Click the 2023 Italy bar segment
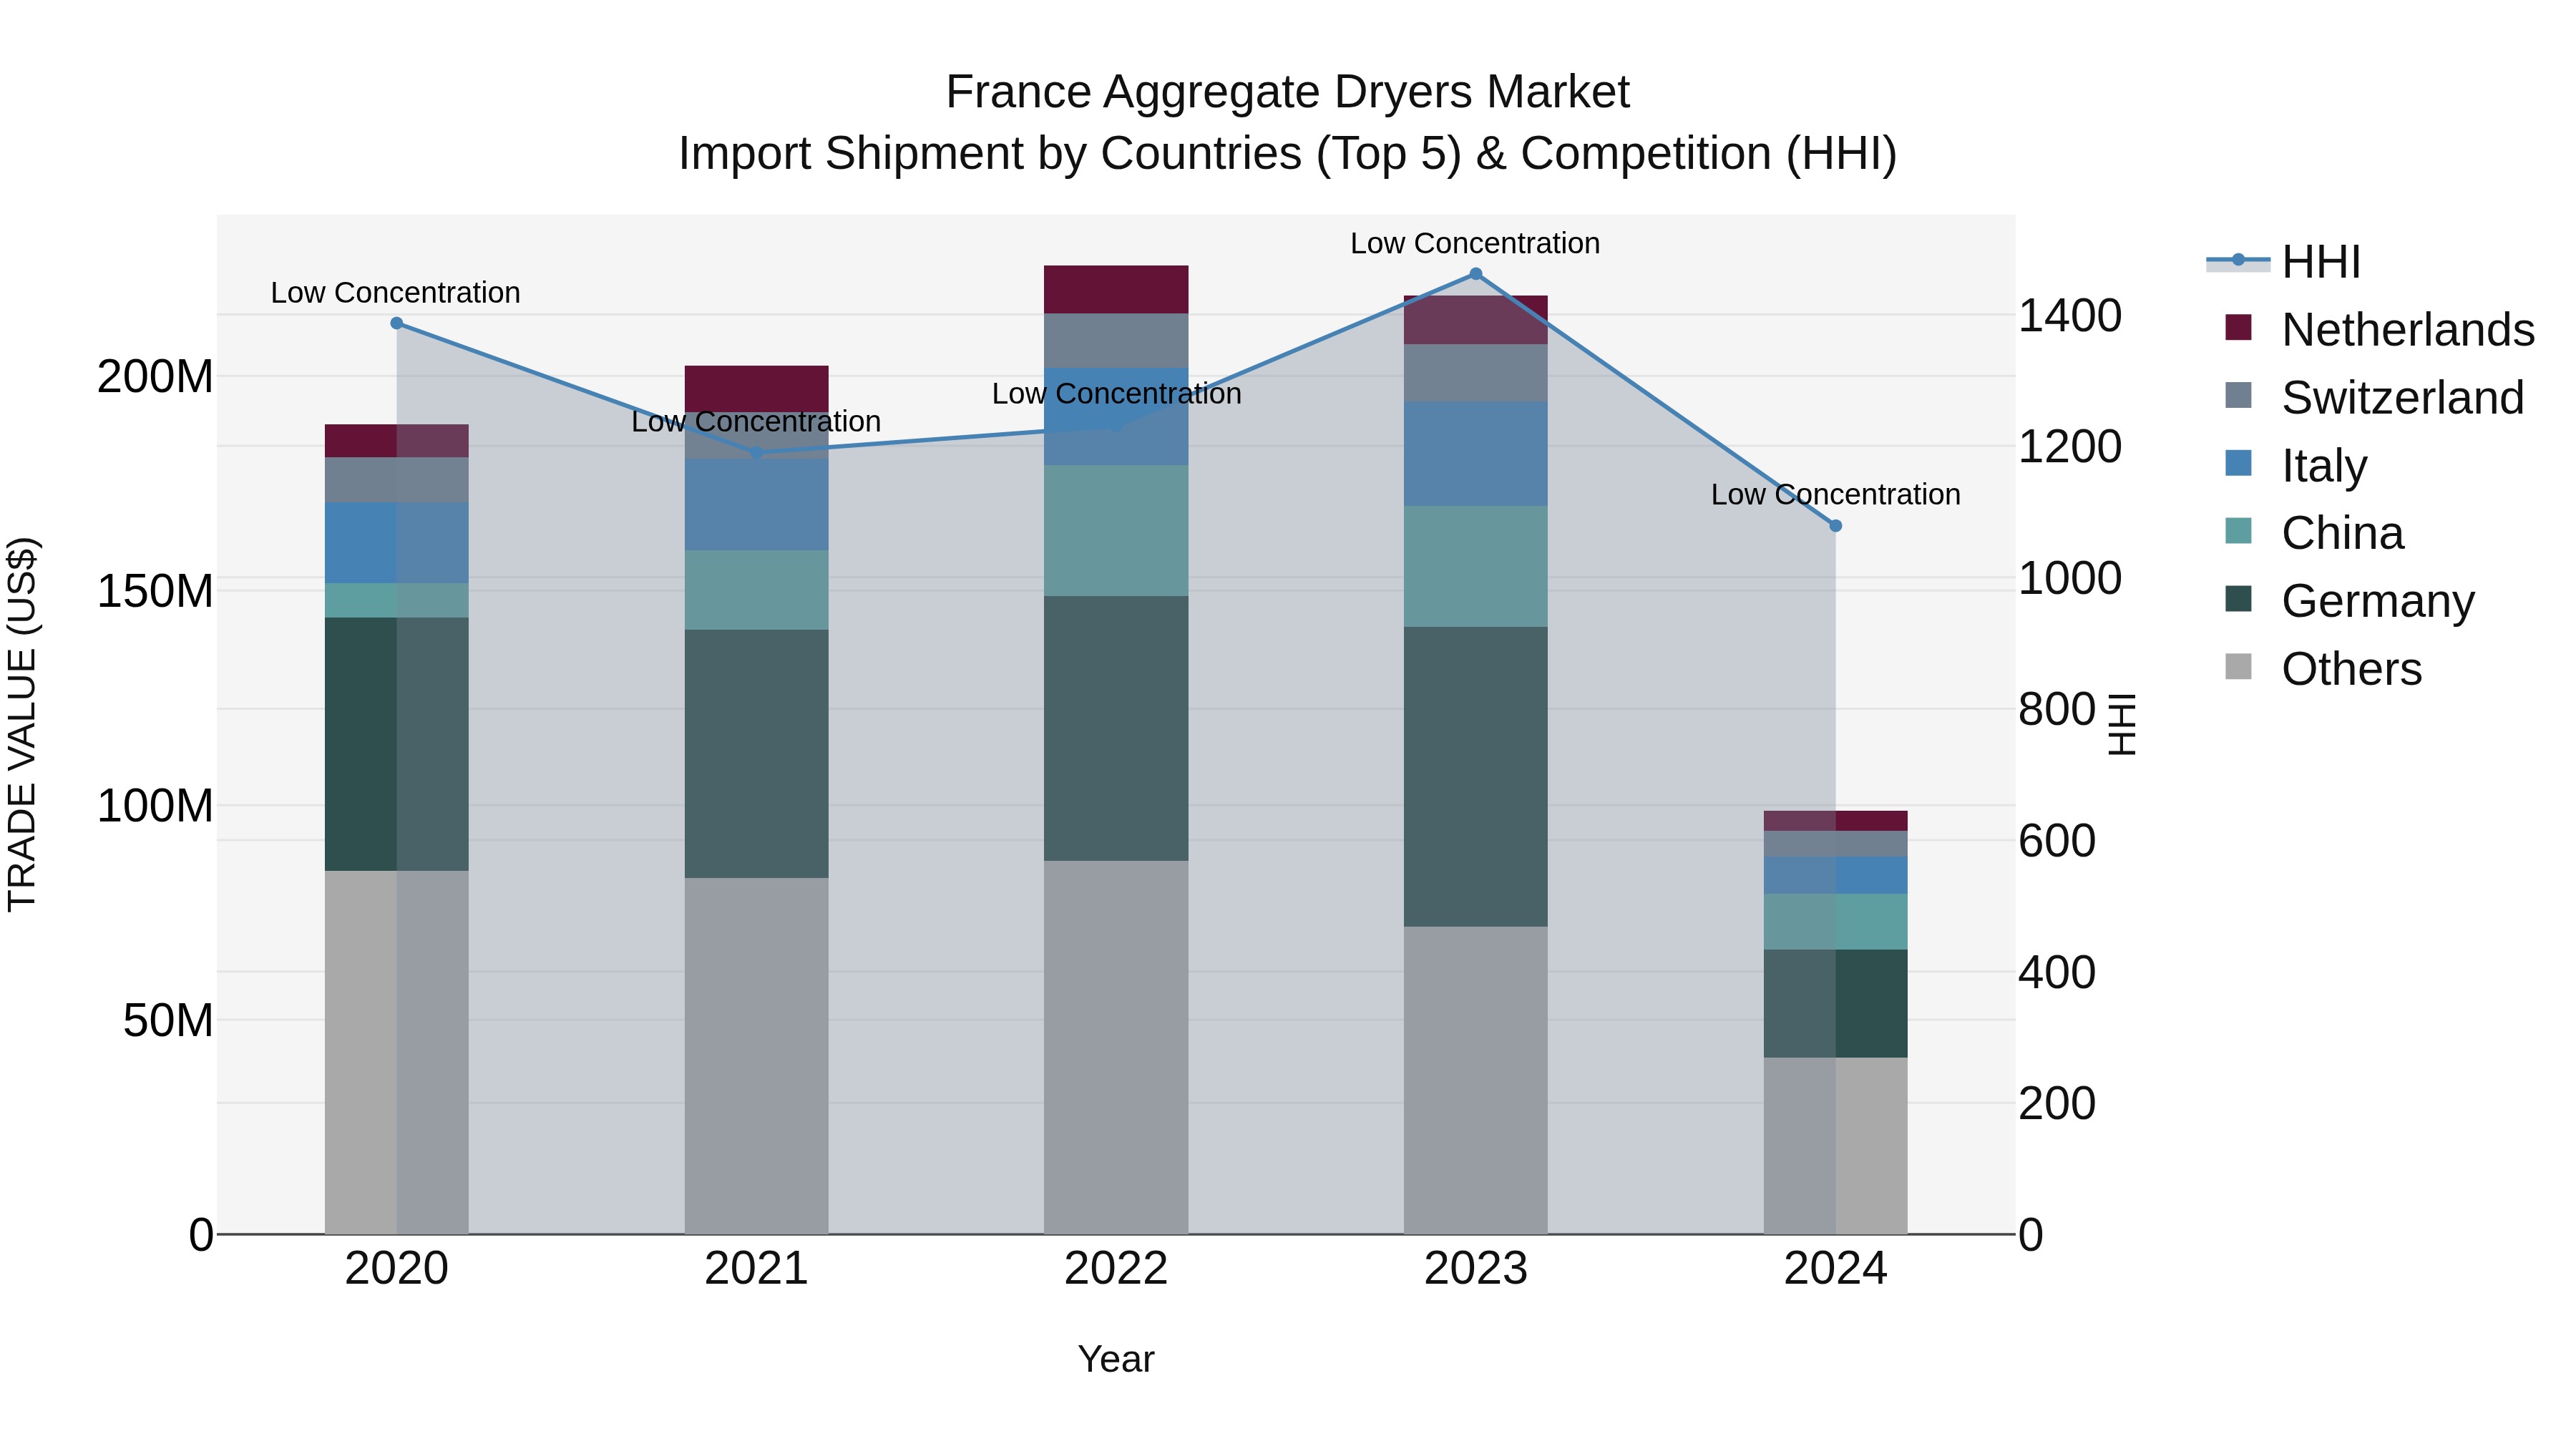2576x1449 pixels. [1476, 454]
